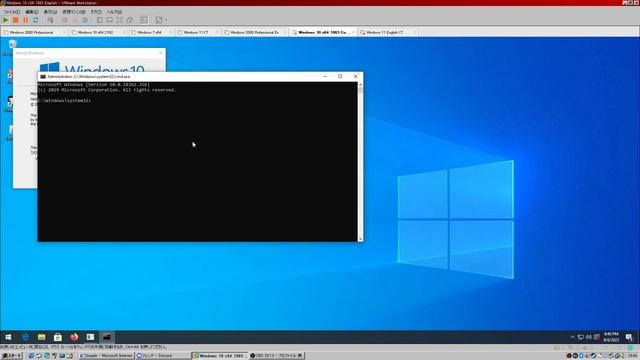
Task: Close the About Windows dialog
Action: pos(160,53)
